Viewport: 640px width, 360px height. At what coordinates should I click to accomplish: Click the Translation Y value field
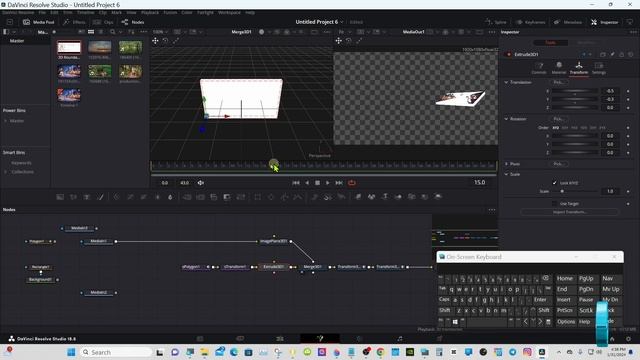[610, 99]
